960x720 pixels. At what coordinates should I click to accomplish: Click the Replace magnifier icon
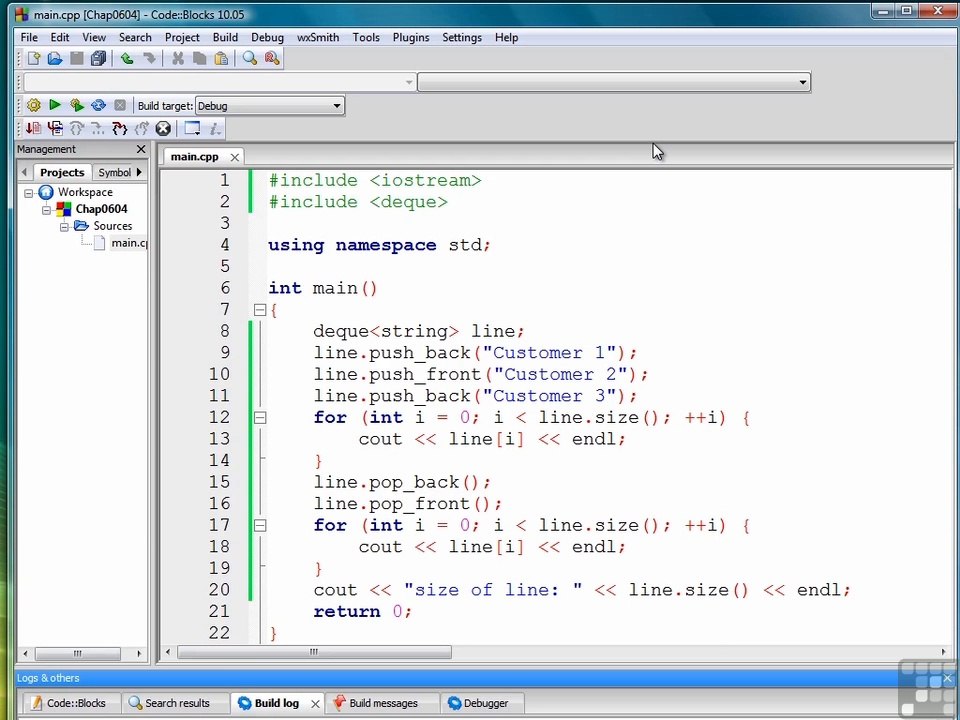(272, 59)
